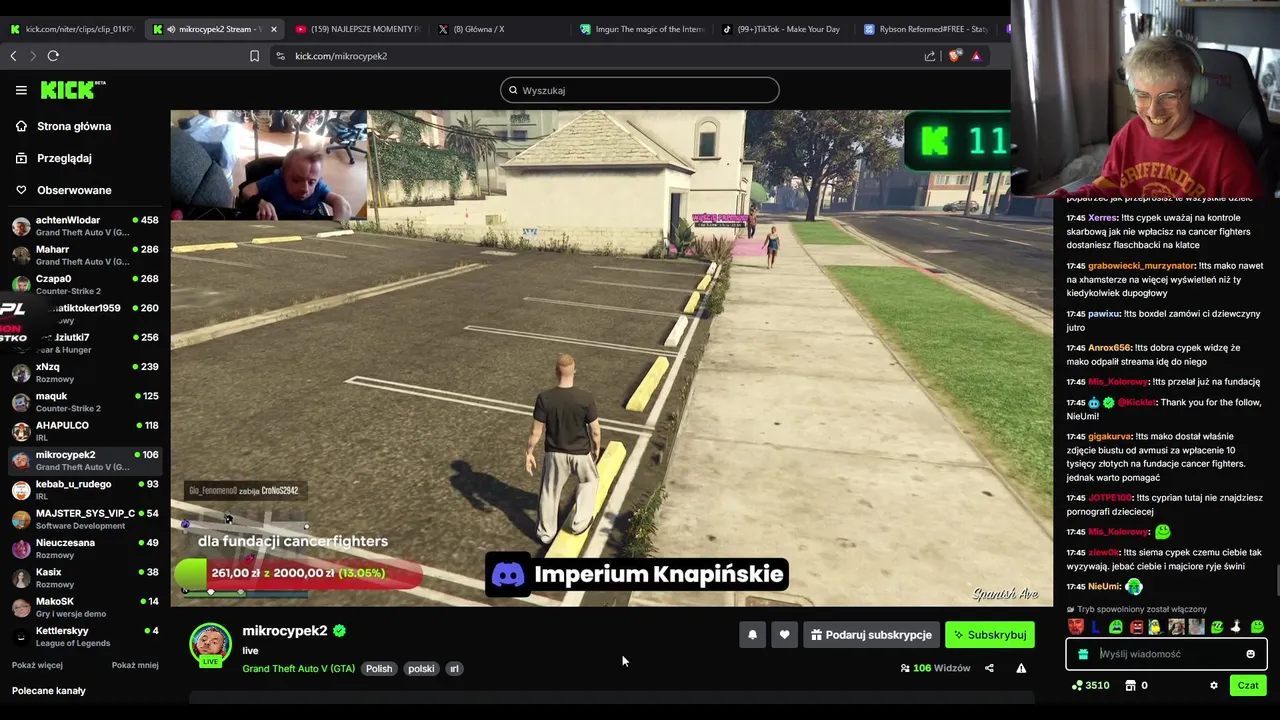The image size is (1280, 720).
Task: Open the gift icon in chat input
Action: 1083,654
